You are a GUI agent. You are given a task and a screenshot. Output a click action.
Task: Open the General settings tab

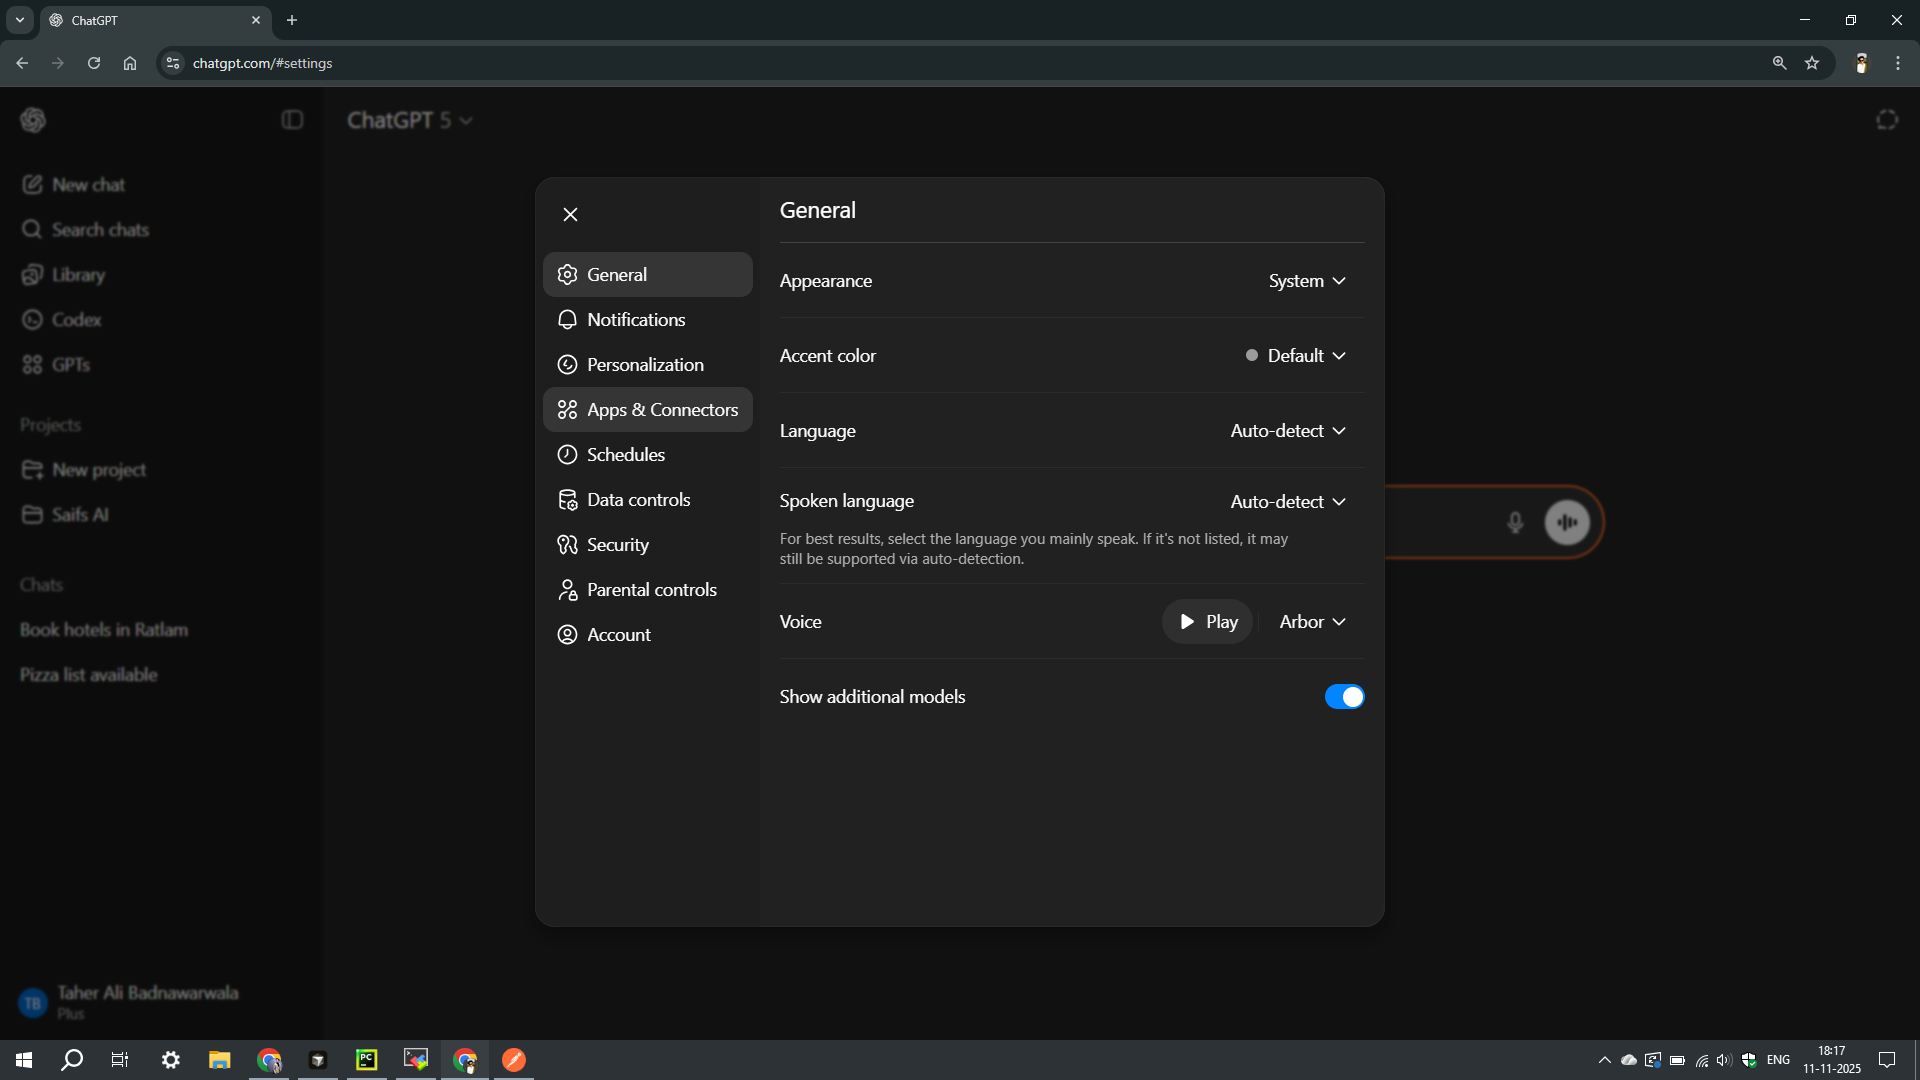click(647, 274)
